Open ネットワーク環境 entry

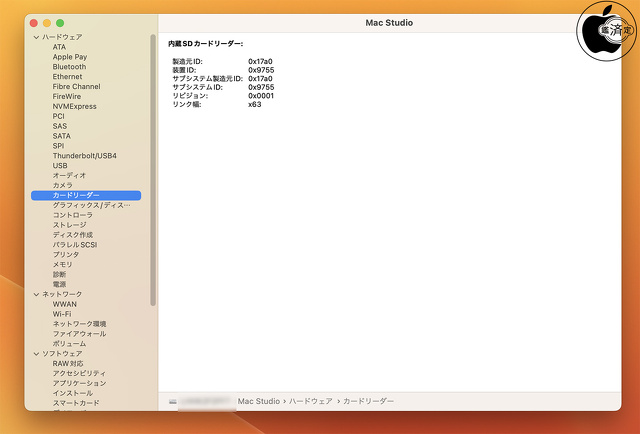[80, 324]
